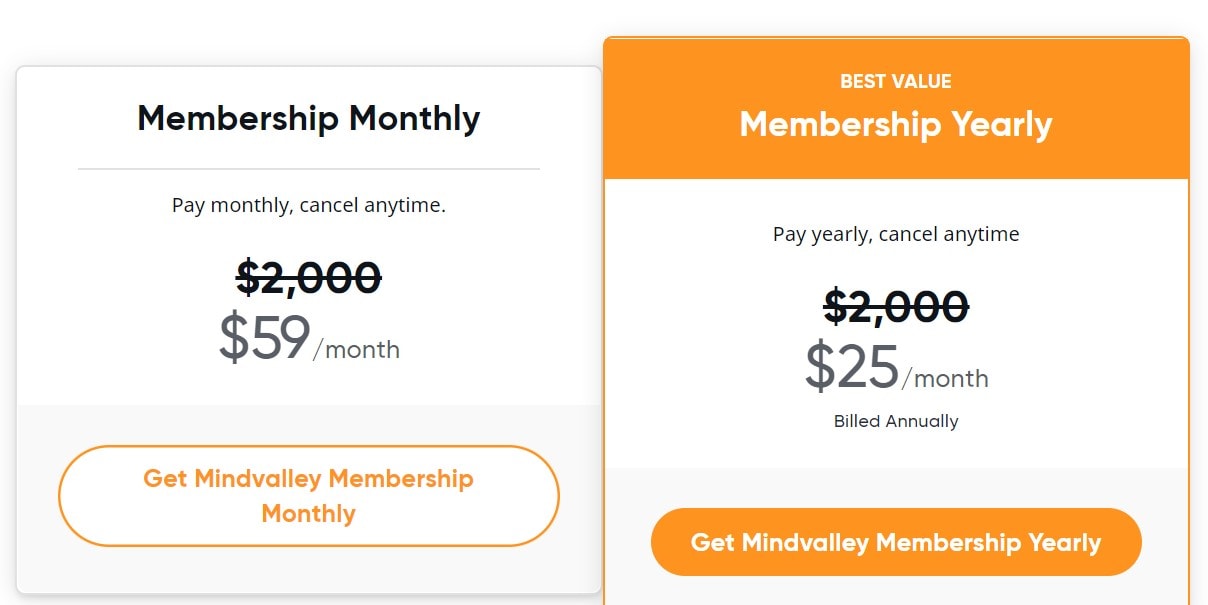Click the dollar sign of the $59 price
The image size is (1208, 605).
coord(232,340)
